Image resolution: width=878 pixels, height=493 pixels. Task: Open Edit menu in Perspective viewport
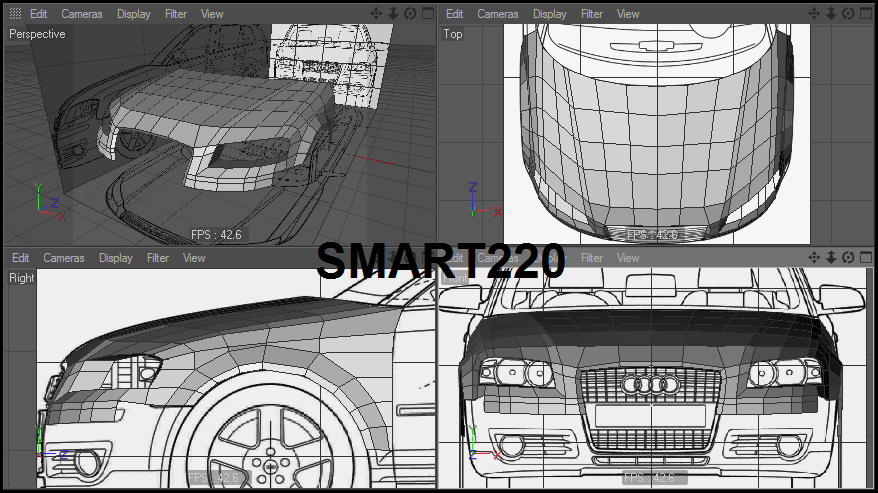pyautogui.click(x=39, y=14)
